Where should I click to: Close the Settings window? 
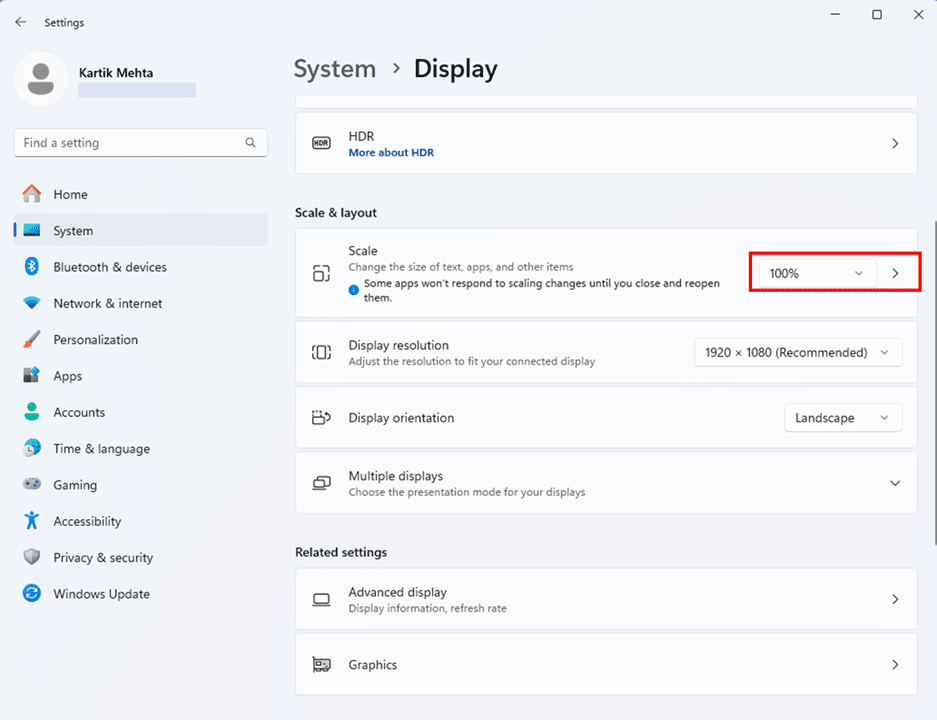point(918,14)
